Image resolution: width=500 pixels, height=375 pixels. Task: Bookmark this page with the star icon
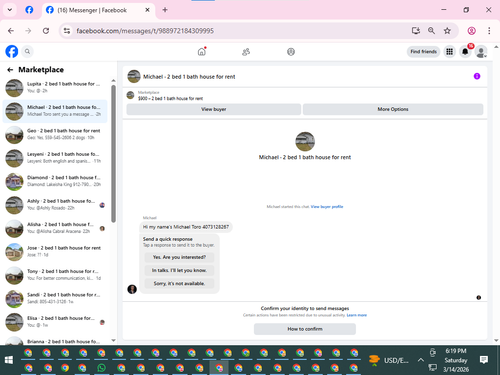(x=447, y=31)
